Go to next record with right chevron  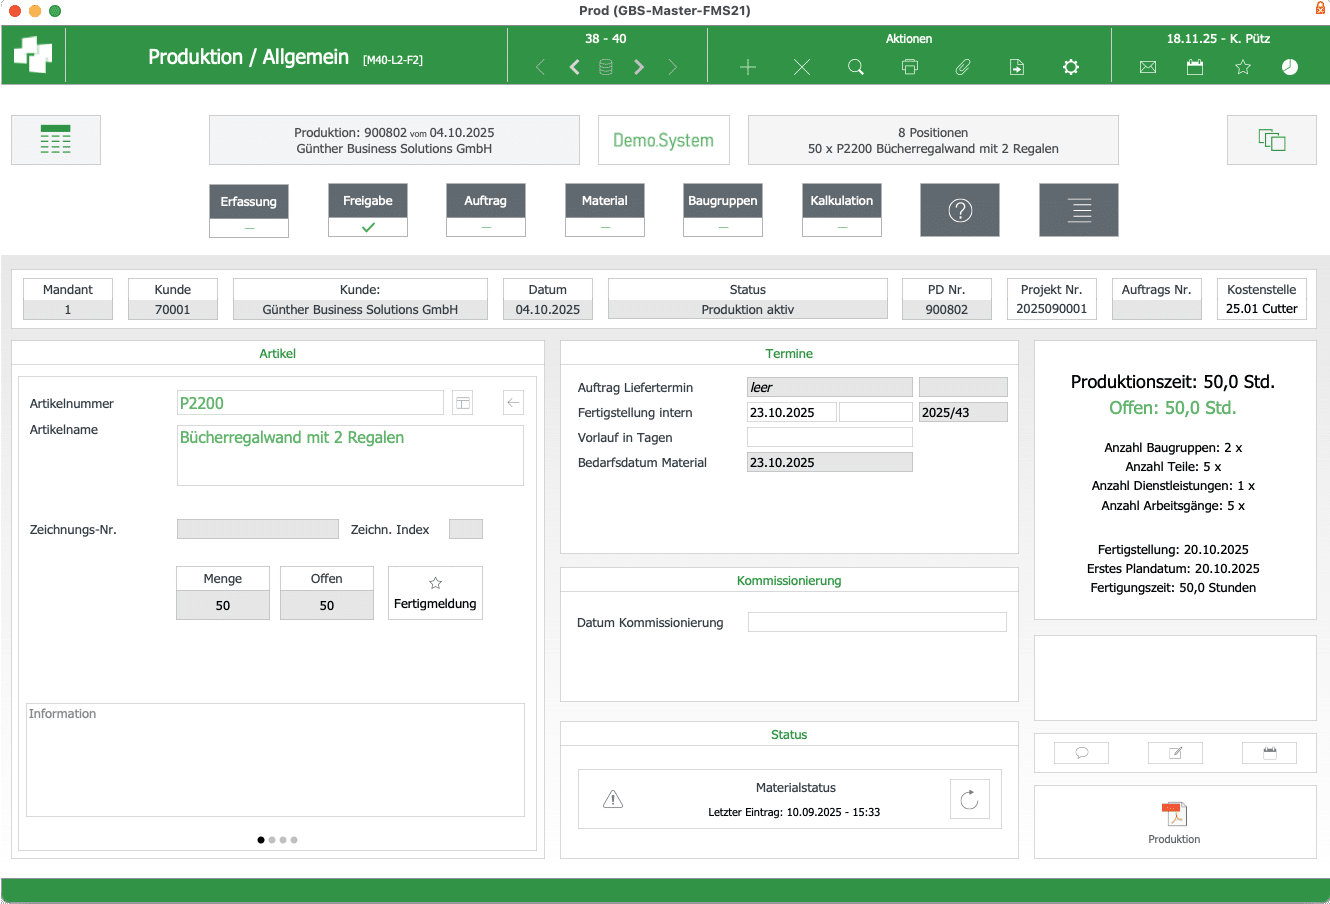point(639,67)
